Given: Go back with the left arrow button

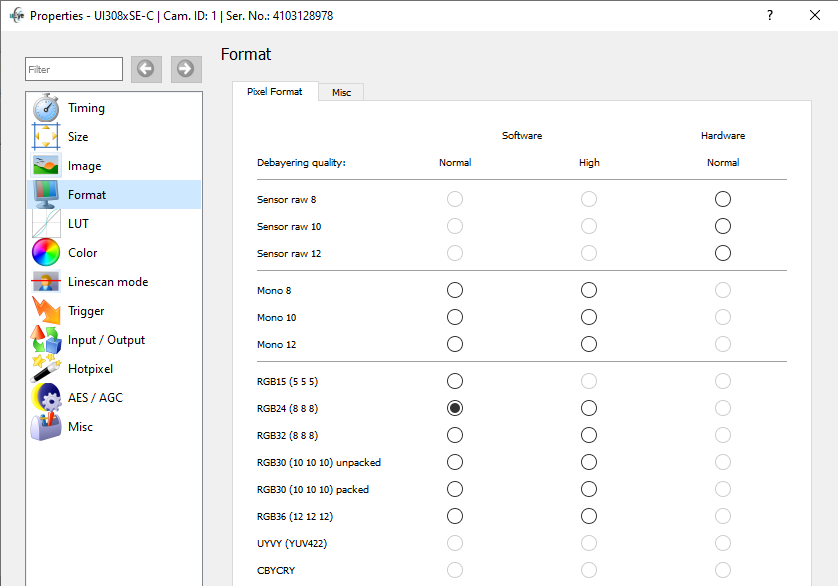Looking at the screenshot, I should click(146, 69).
